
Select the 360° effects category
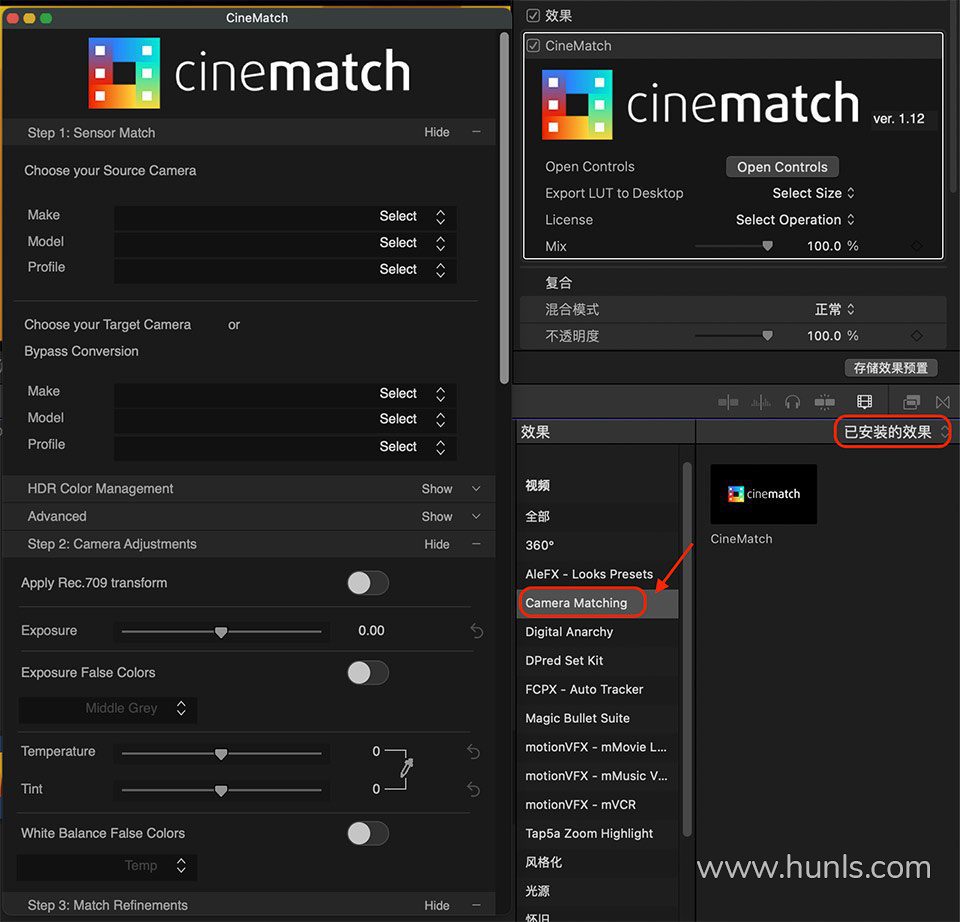[539, 545]
